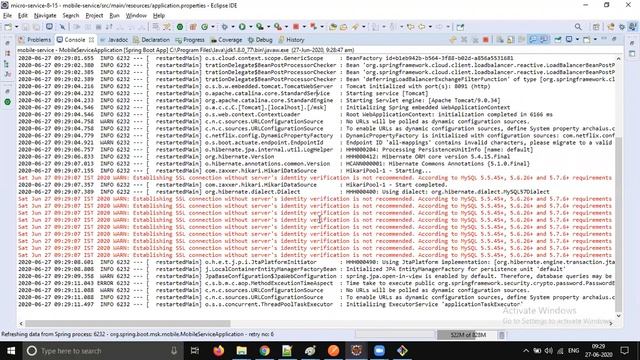The height and width of the screenshot is (360, 640).
Task: Click the Windows Start button
Action: click(x=11, y=351)
